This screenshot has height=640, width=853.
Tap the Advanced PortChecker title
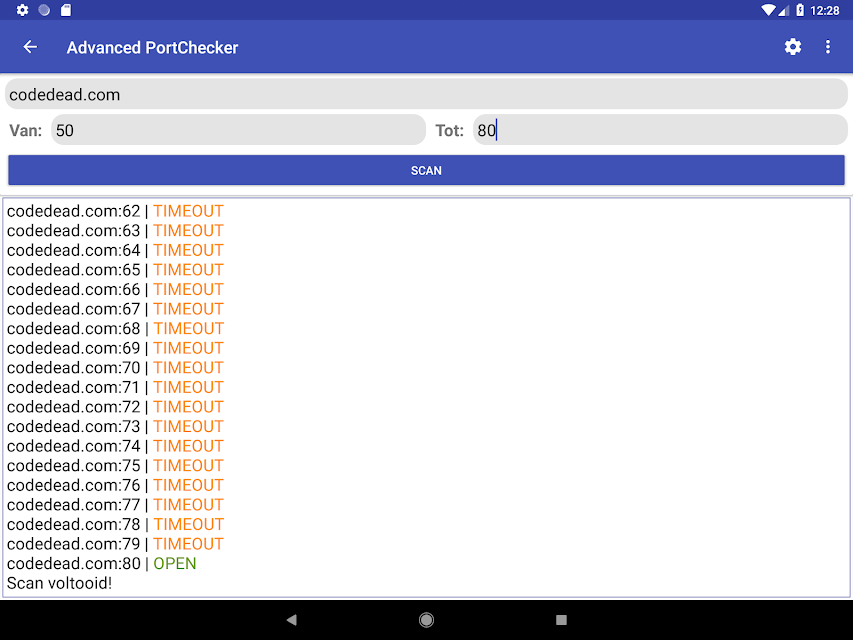pyautogui.click(x=152, y=47)
